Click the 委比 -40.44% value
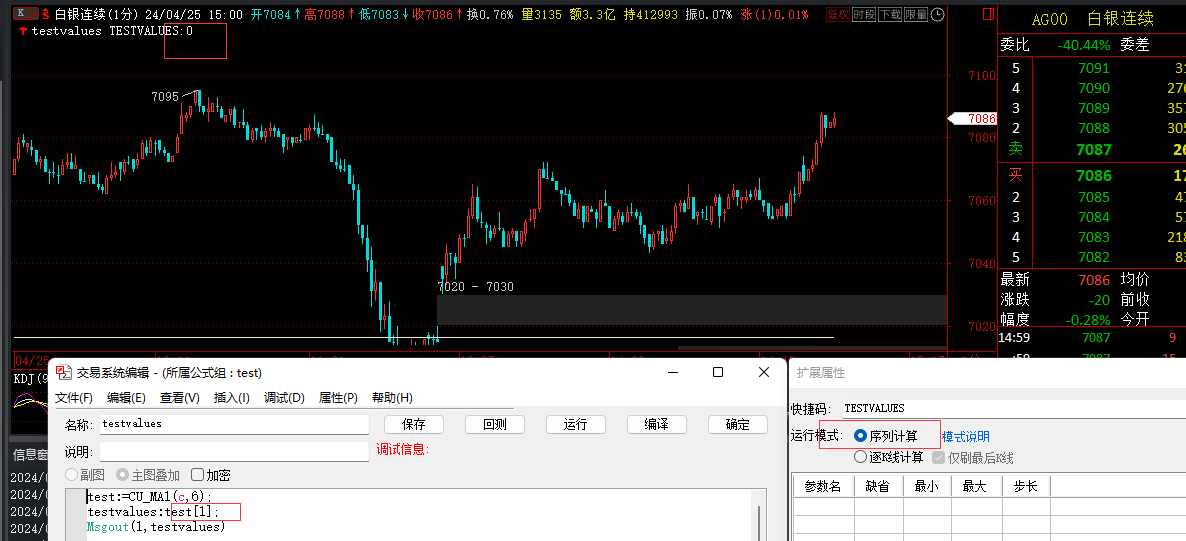Image resolution: width=1186 pixels, height=541 pixels. click(x=1083, y=45)
